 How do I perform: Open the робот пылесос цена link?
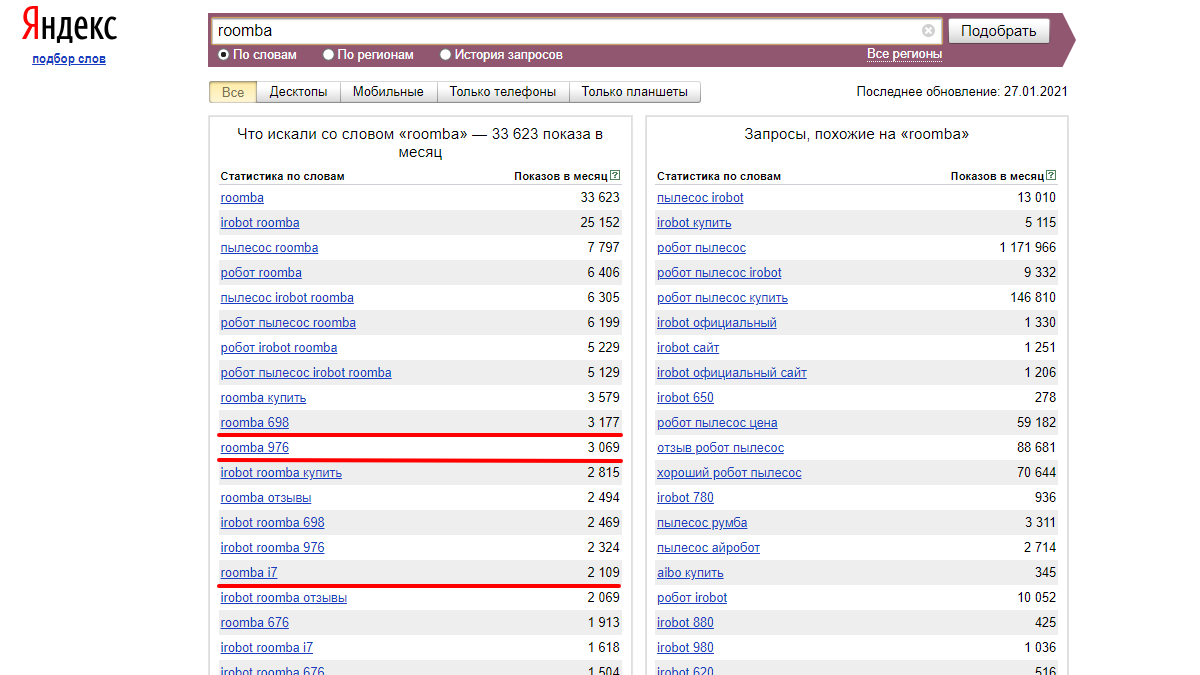click(x=717, y=423)
